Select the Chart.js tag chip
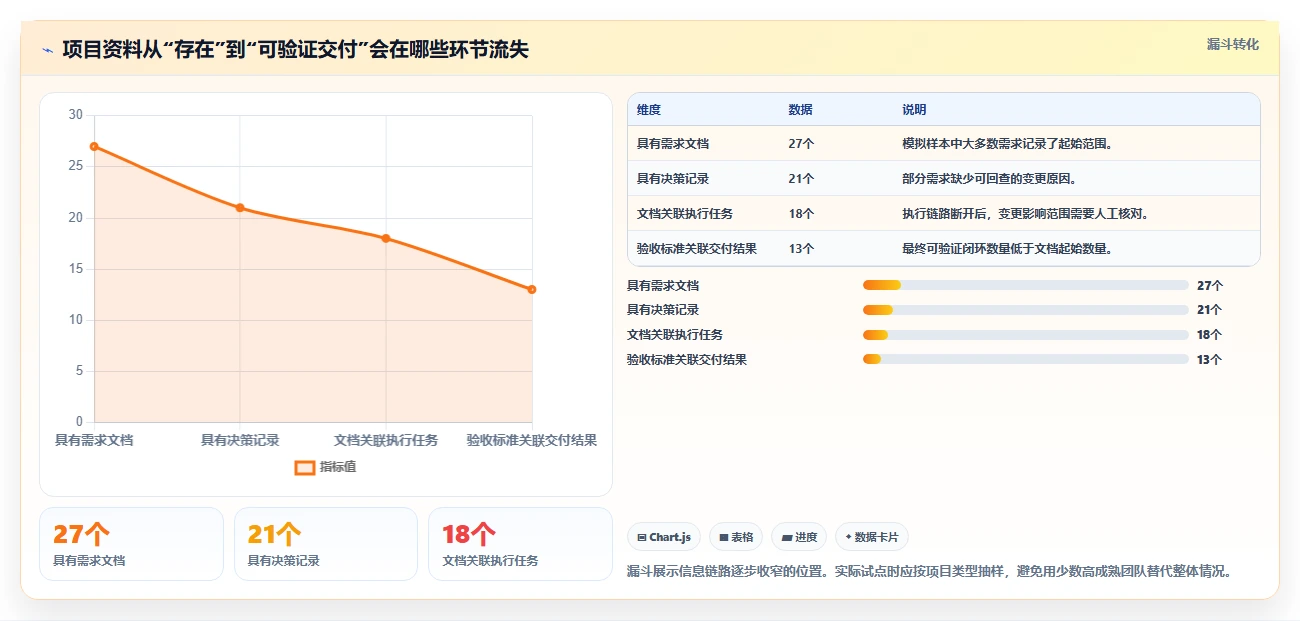This screenshot has height=621, width=1300. (x=664, y=537)
